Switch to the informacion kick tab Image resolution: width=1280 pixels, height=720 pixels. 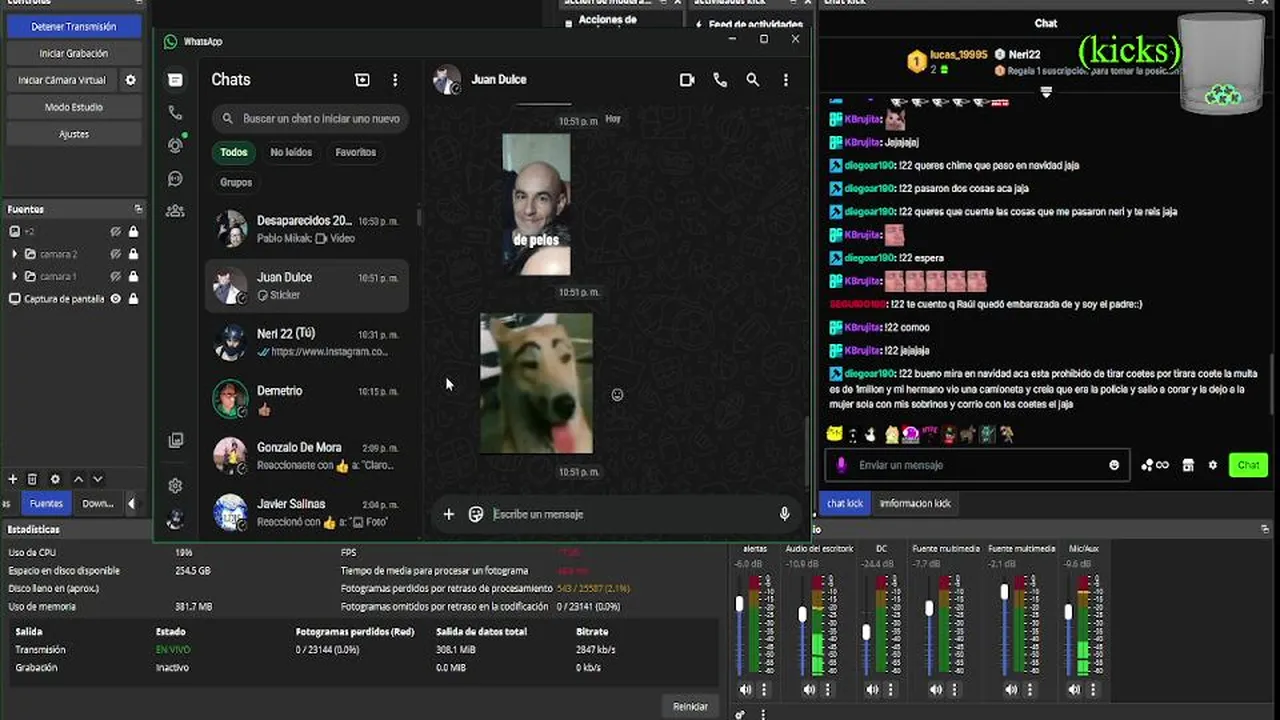915,504
